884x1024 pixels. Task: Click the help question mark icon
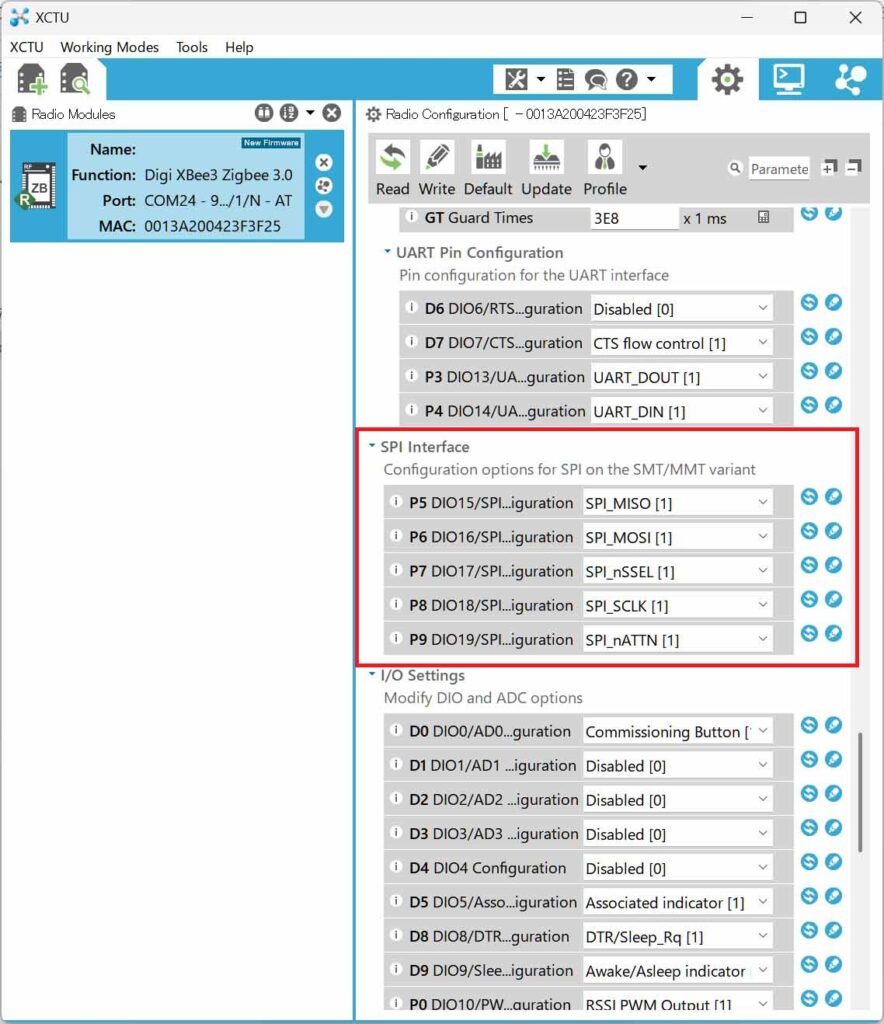tap(627, 80)
